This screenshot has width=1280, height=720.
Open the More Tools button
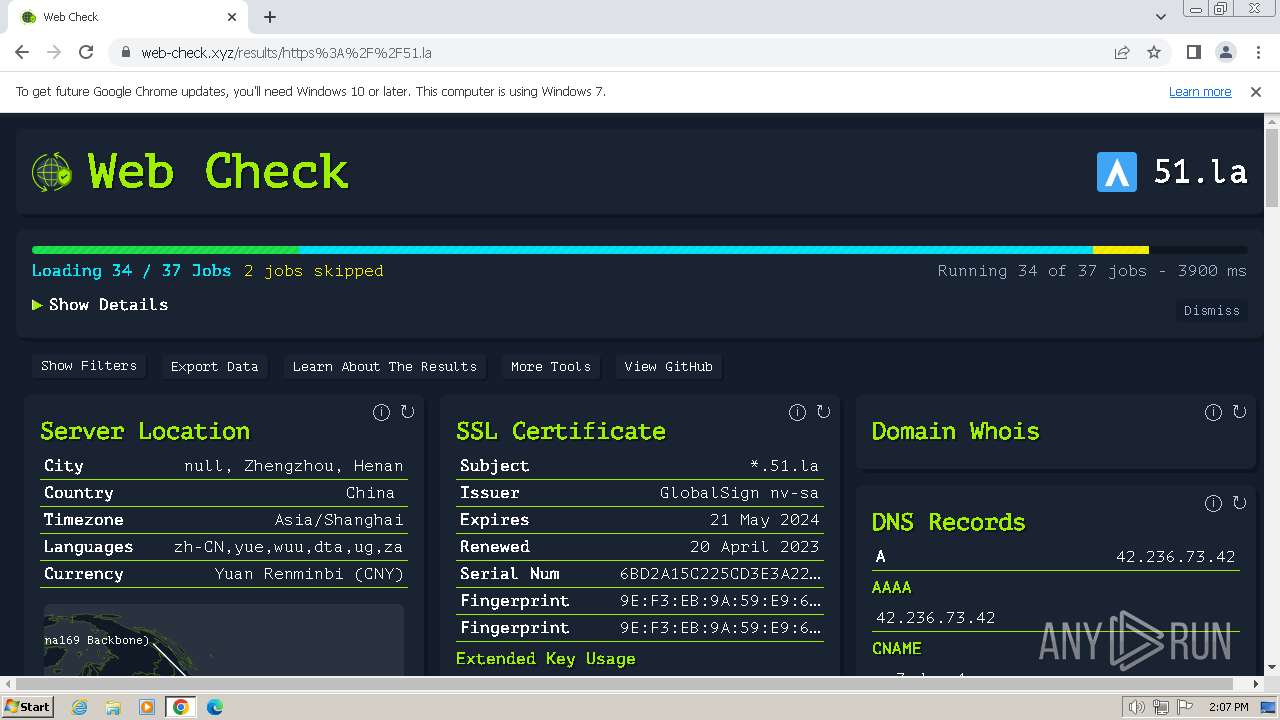[551, 367]
